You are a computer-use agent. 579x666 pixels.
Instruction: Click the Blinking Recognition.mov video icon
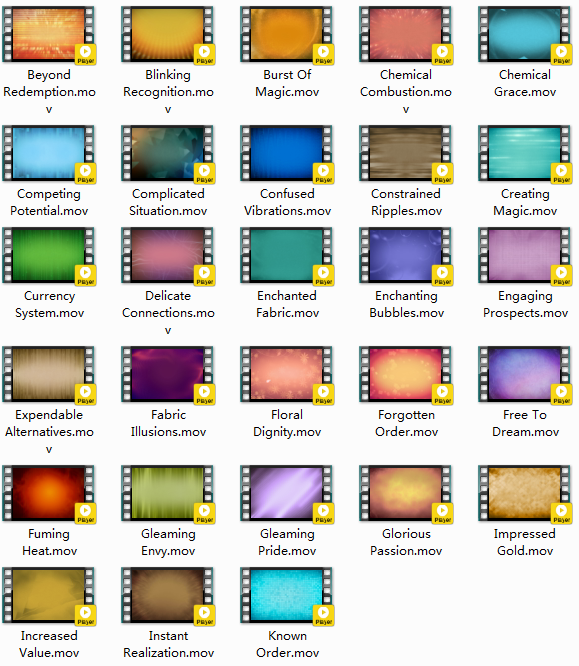[x=168, y=35]
